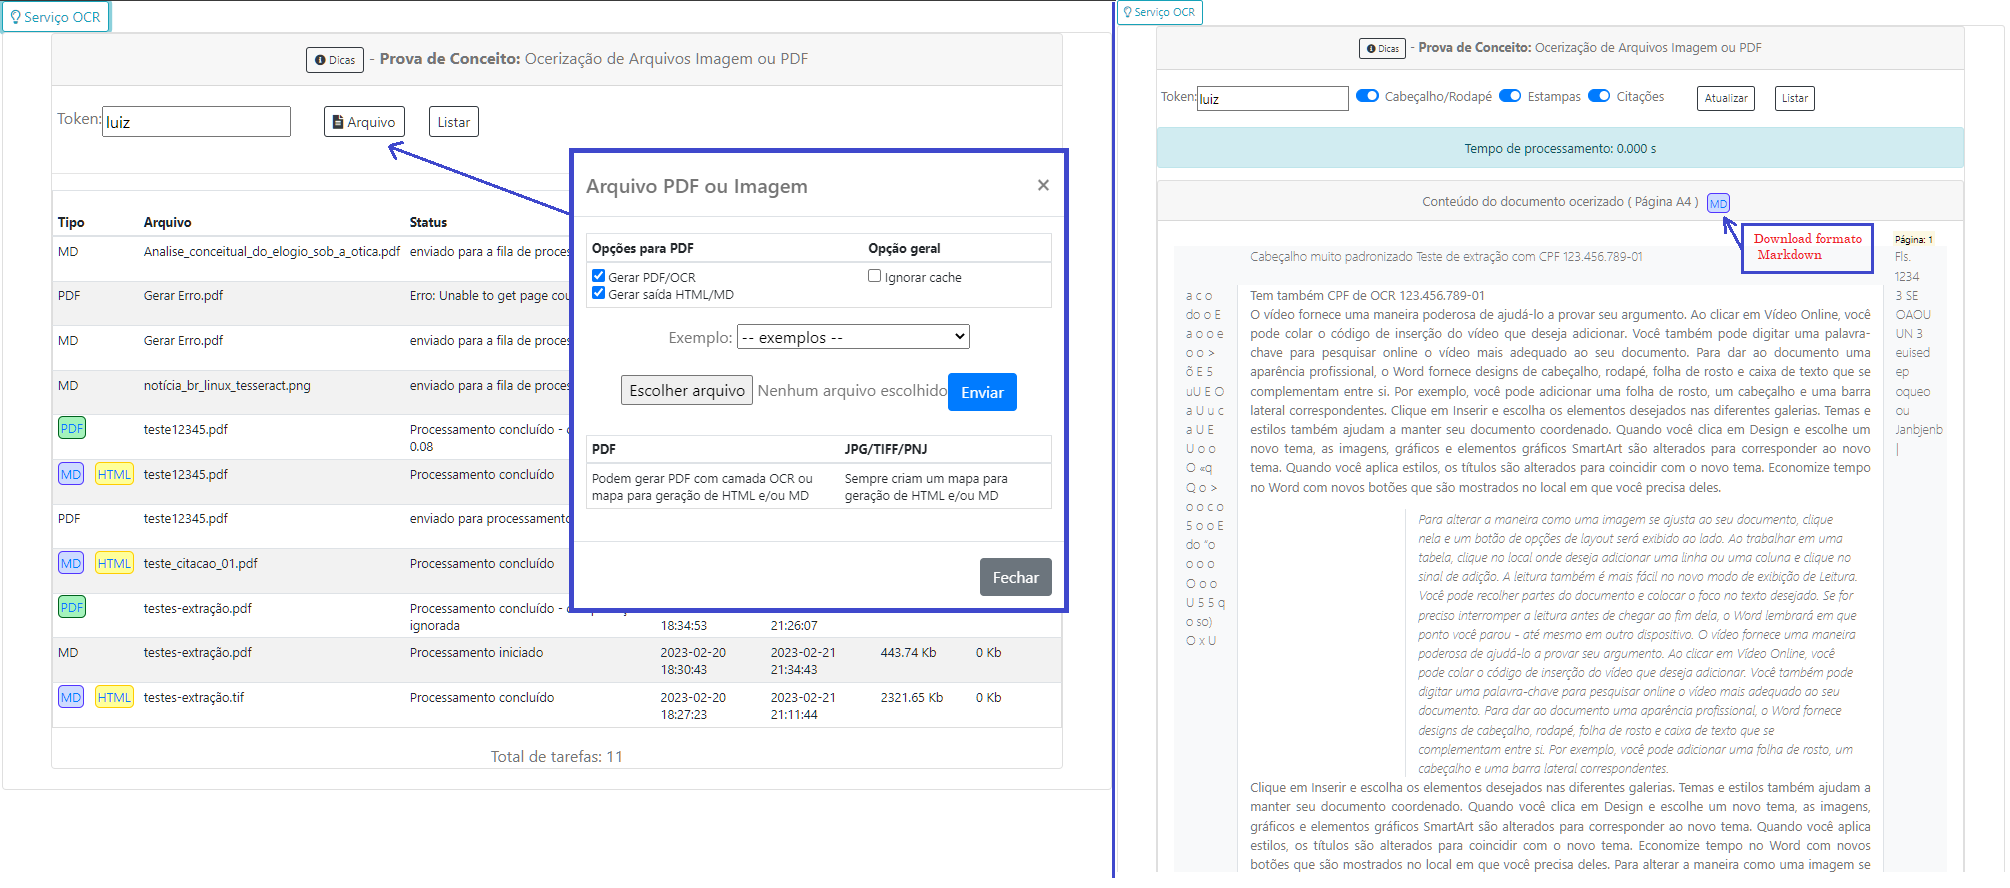Image resolution: width=2010 pixels, height=888 pixels.
Task: Click the Fechar button in the dialog
Action: [x=1015, y=577]
